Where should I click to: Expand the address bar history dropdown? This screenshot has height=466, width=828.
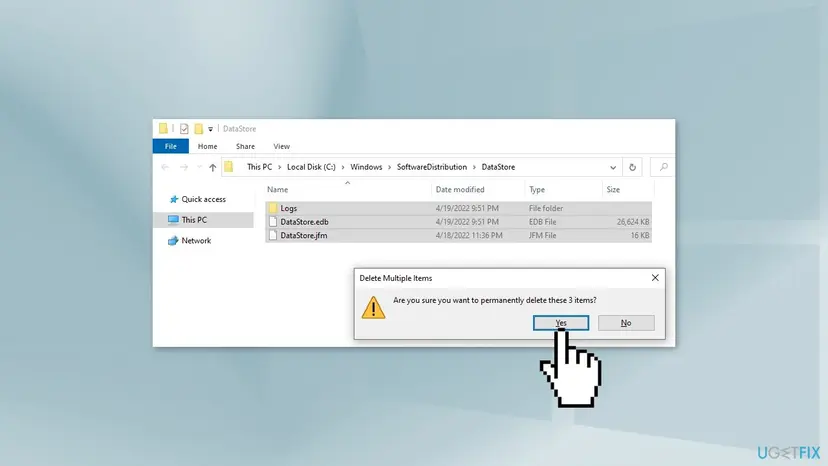click(613, 167)
